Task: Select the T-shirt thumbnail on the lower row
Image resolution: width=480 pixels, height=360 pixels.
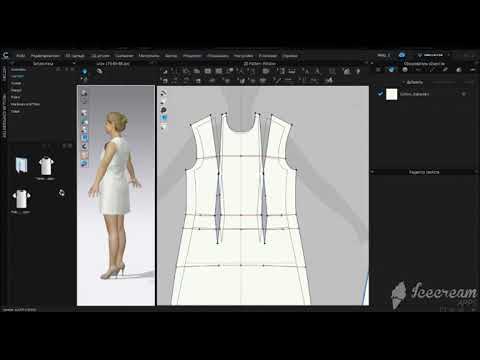Action: point(21,199)
